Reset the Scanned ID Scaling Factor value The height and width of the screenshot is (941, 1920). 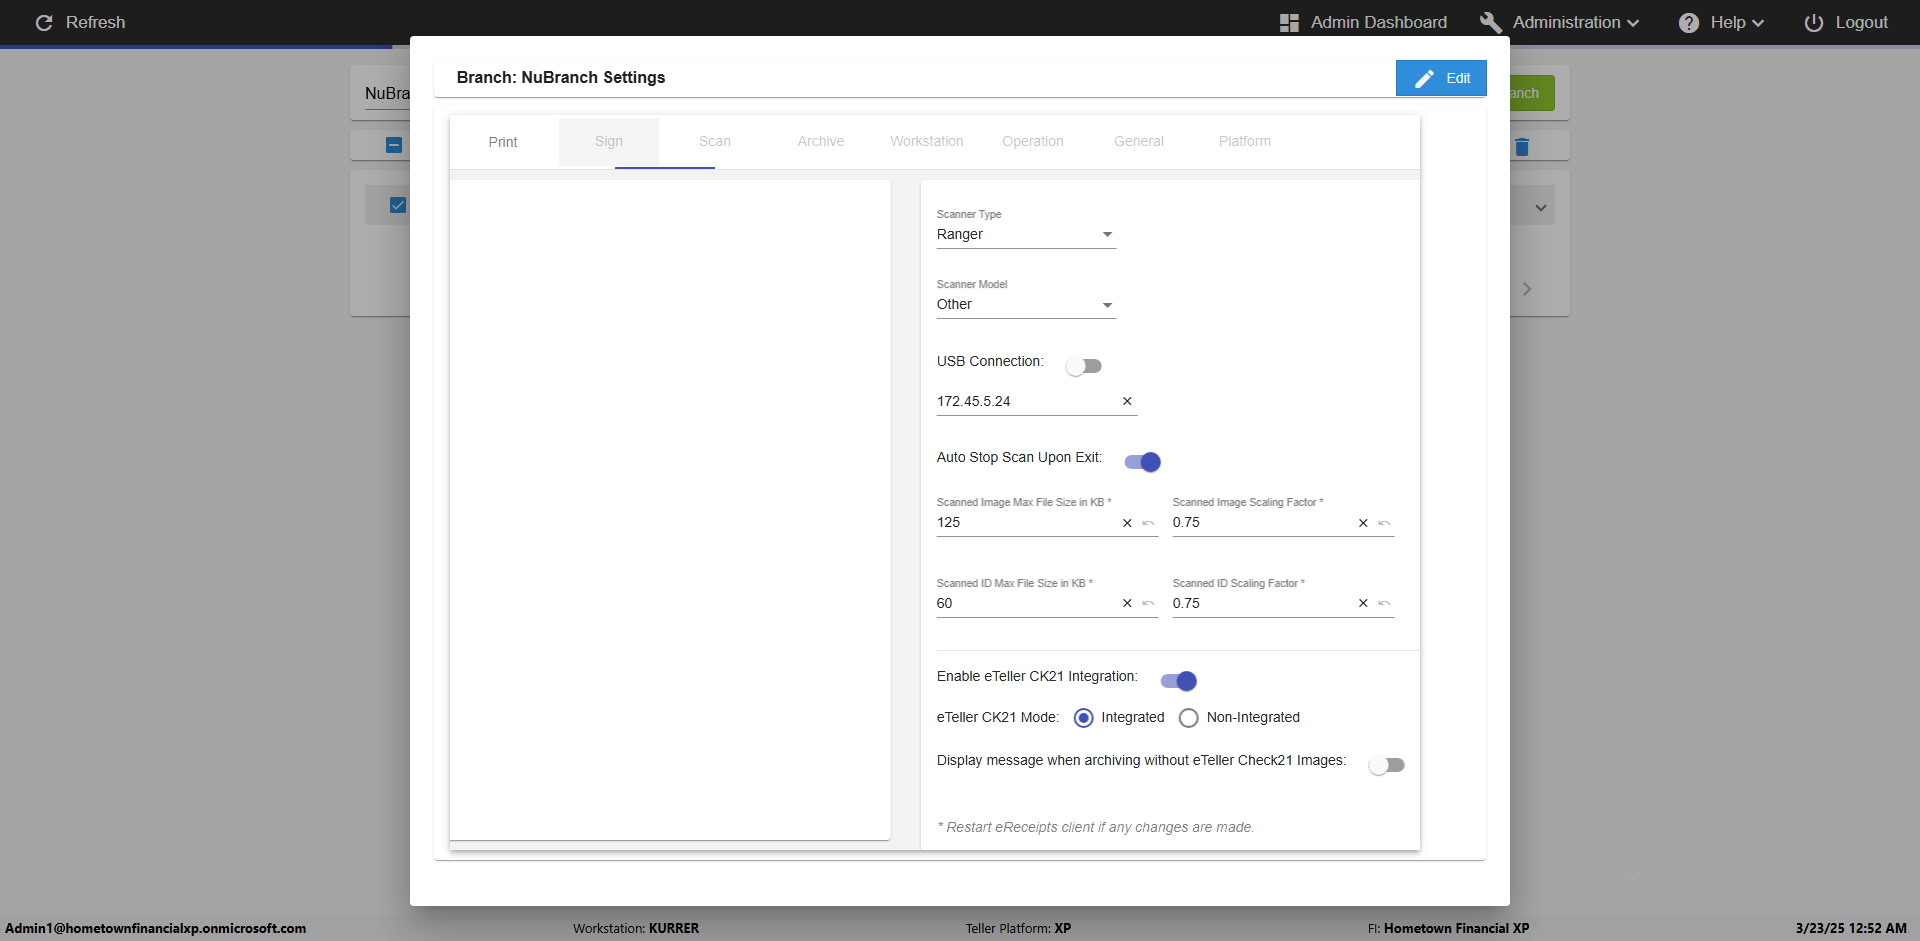coord(1384,603)
